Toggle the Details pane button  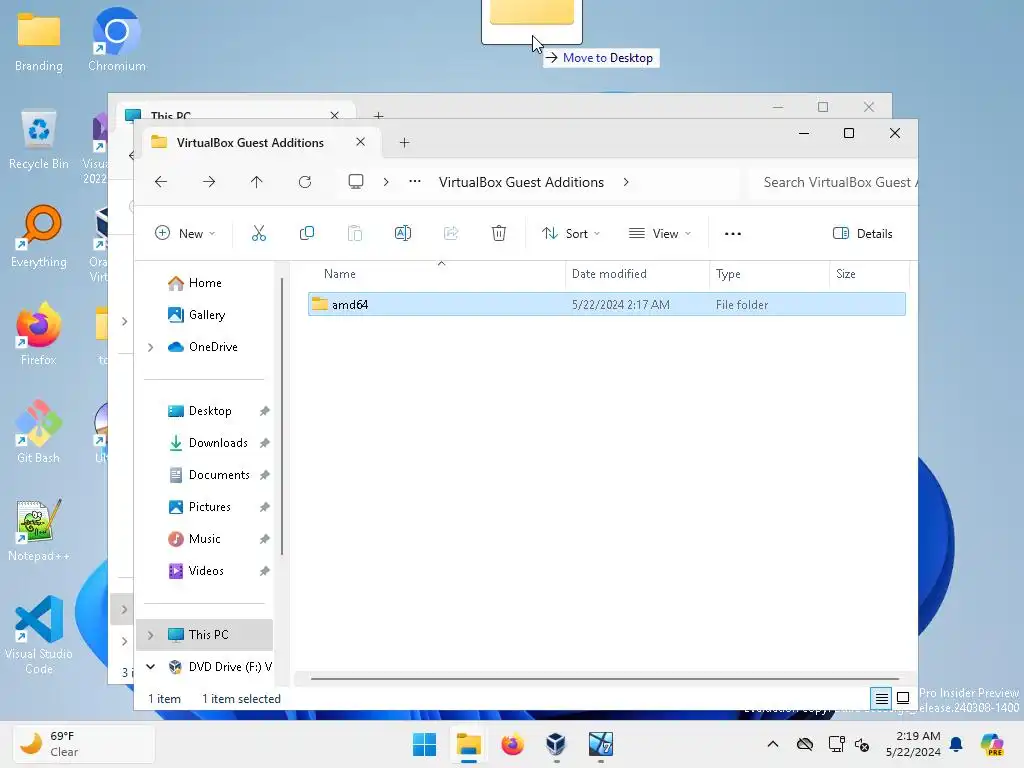[x=863, y=233]
